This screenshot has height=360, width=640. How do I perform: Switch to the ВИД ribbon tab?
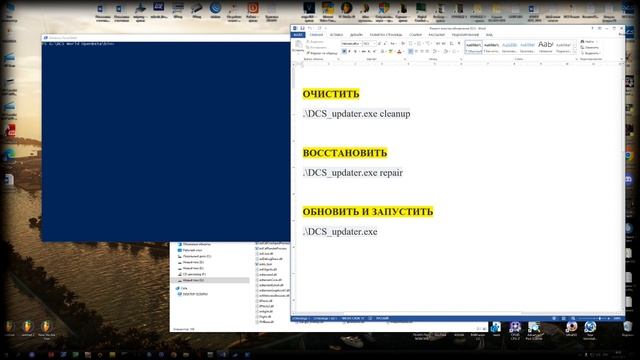coord(489,35)
